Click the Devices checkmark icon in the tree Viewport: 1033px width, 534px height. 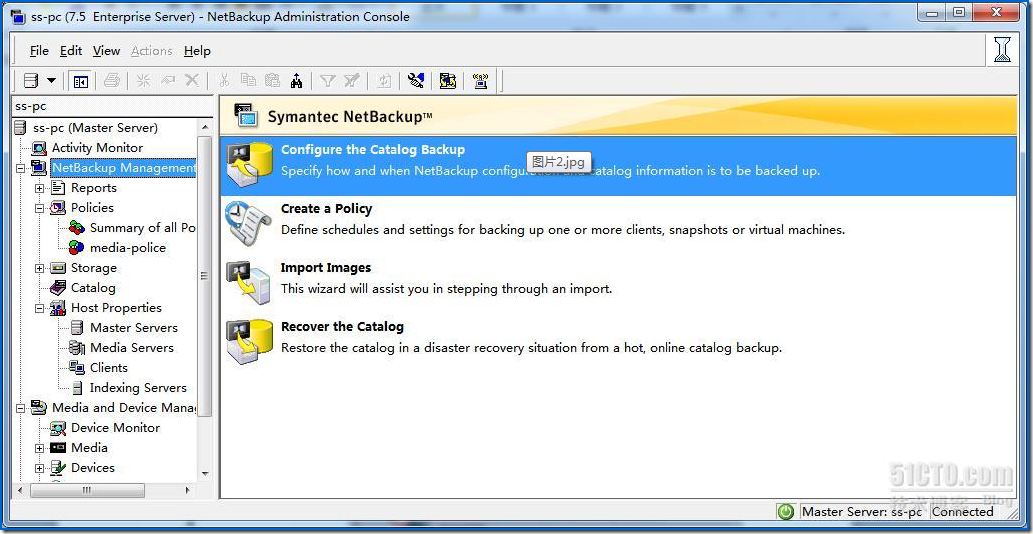pyautogui.click(x=59, y=468)
